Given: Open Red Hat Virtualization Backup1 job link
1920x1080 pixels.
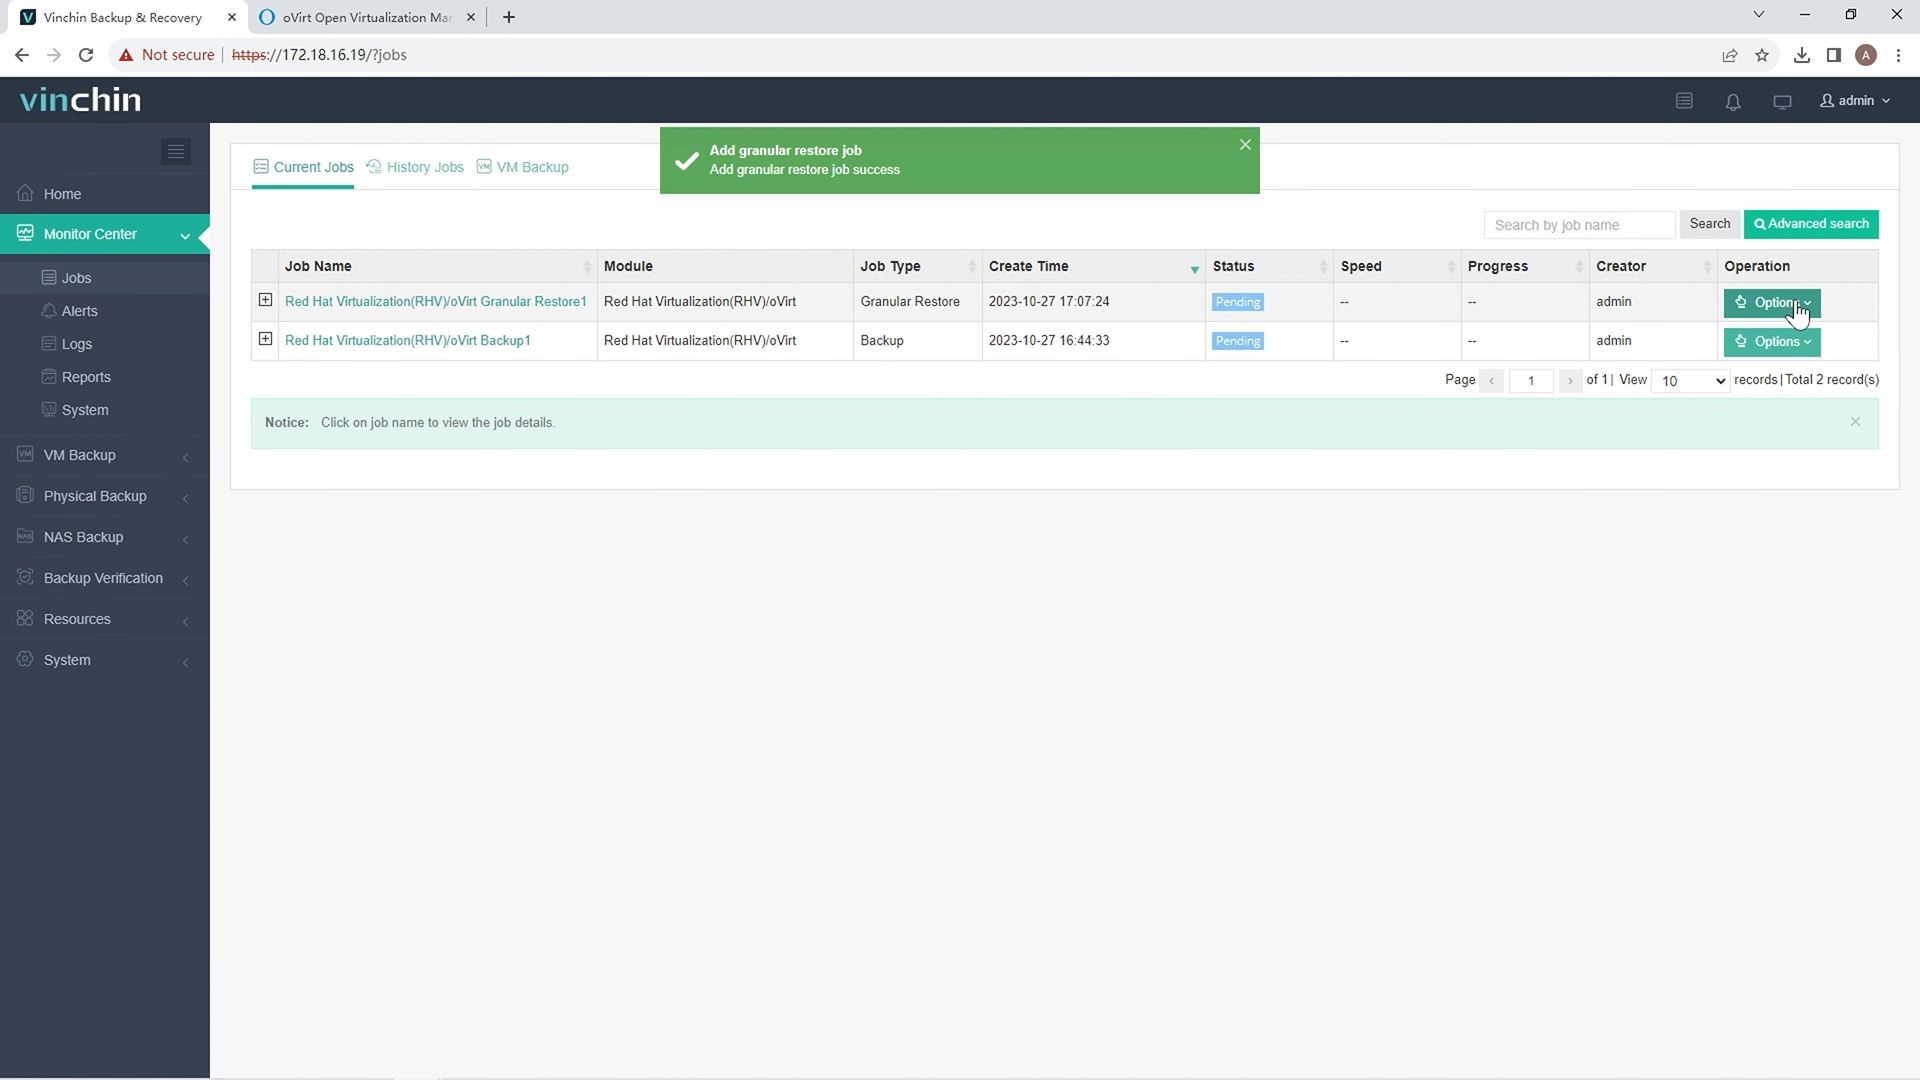Looking at the screenshot, I should pos(407,340).
